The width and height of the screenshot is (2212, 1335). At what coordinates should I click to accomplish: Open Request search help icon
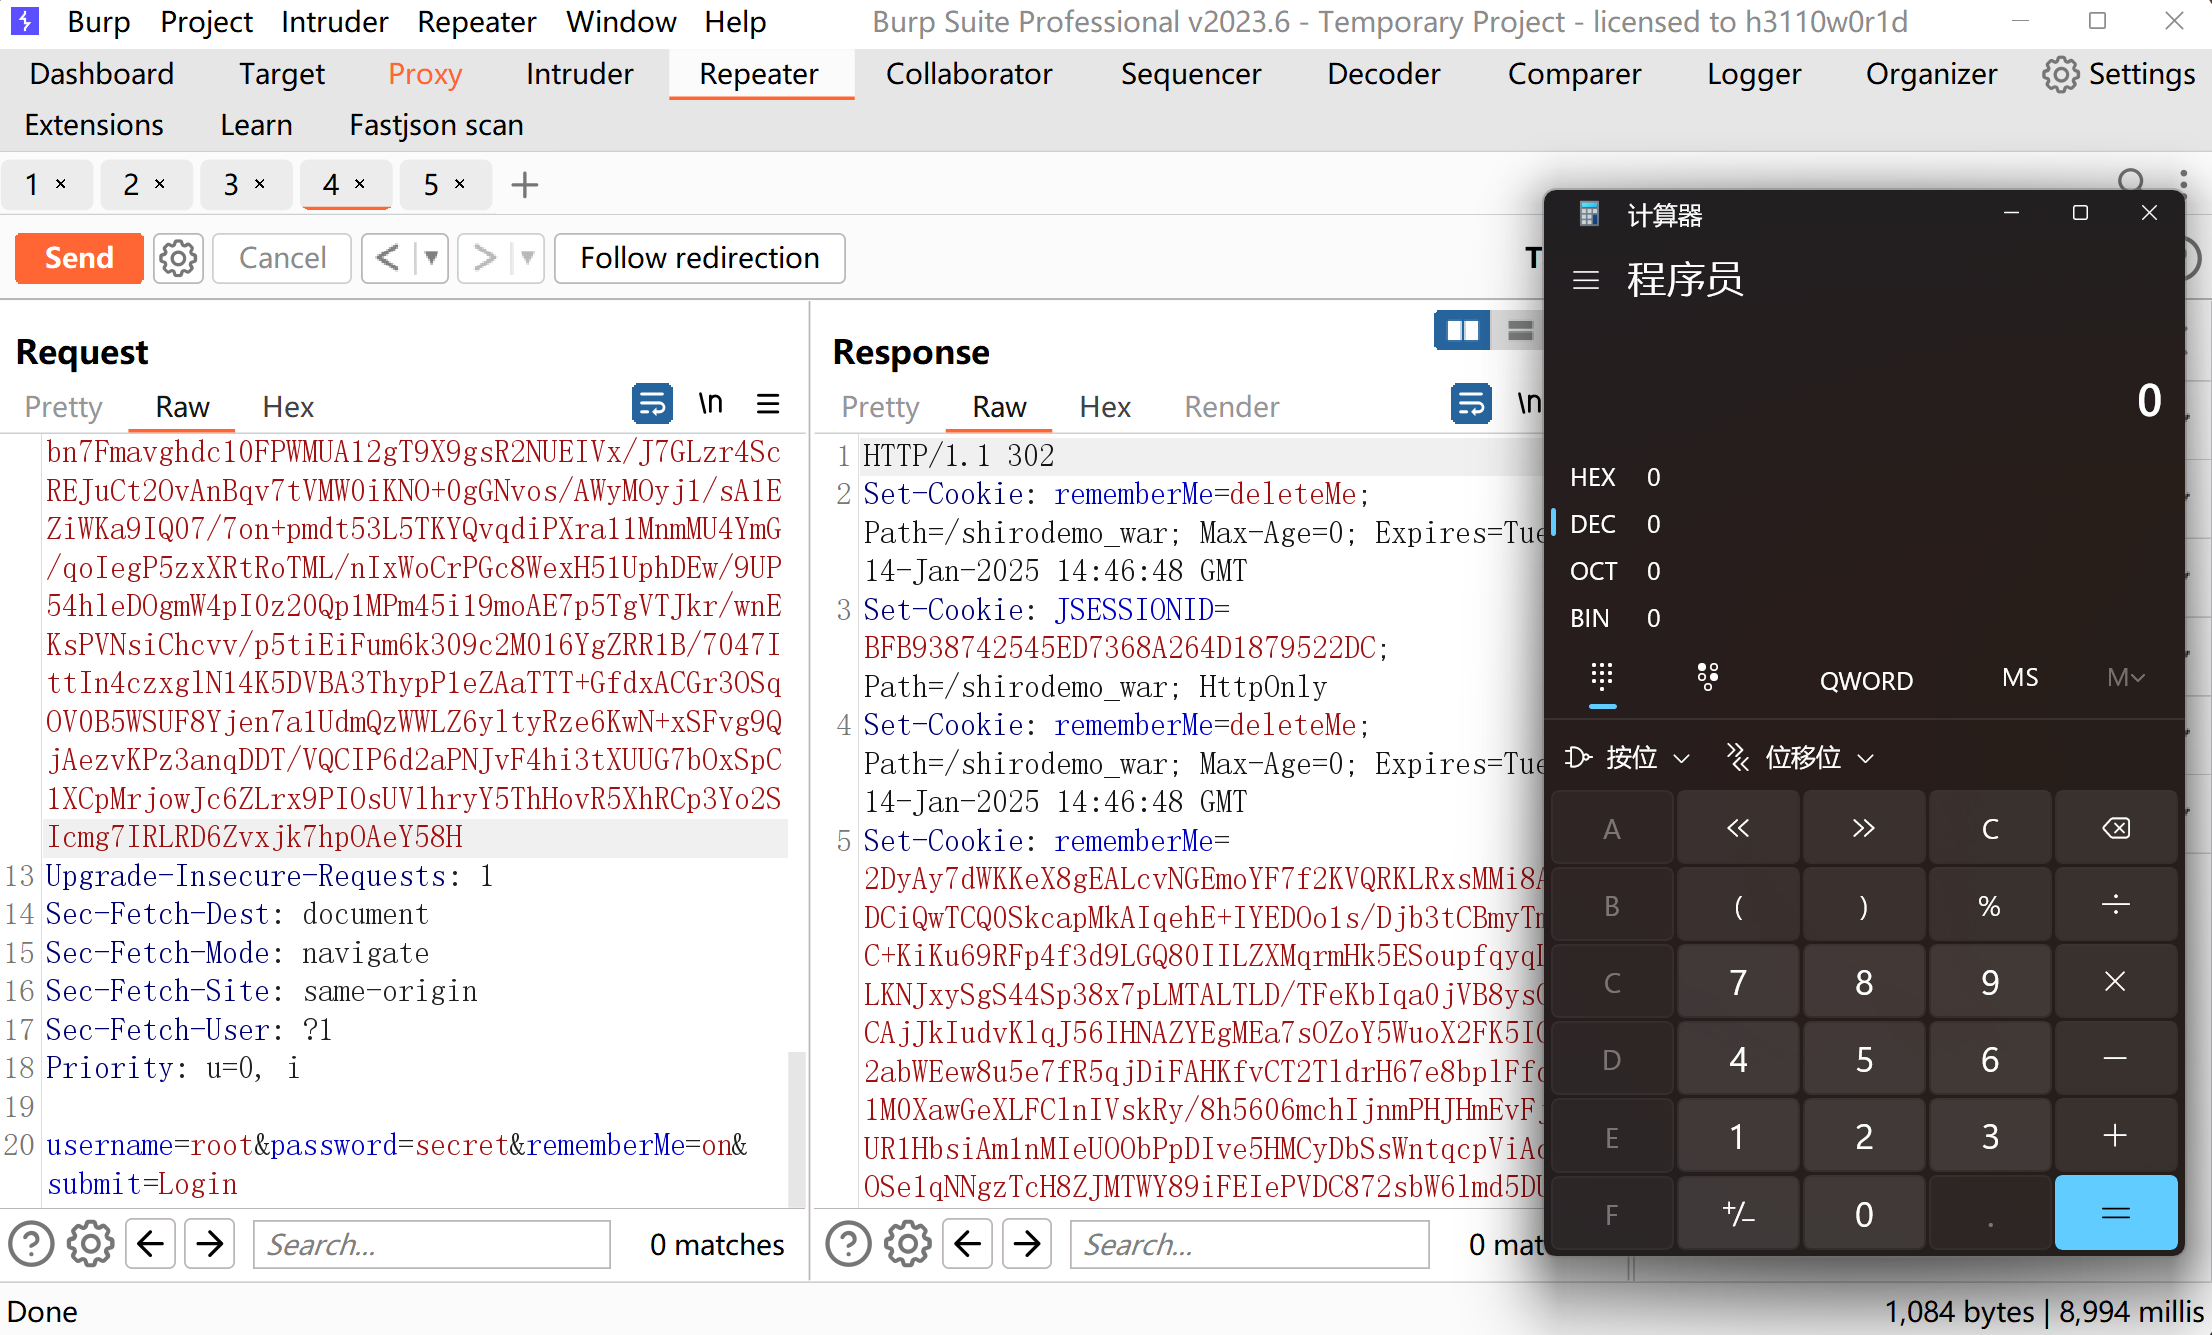(32, 1244)
